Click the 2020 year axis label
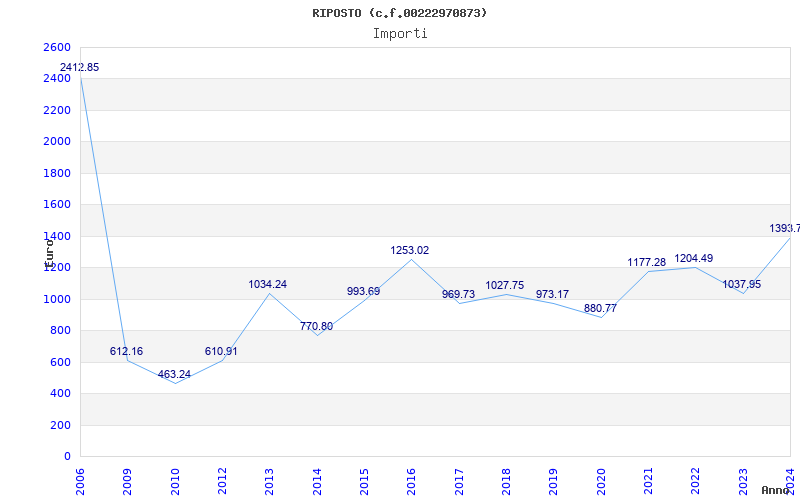This screenshot has width=800, height=500. [x=601, y=482]
